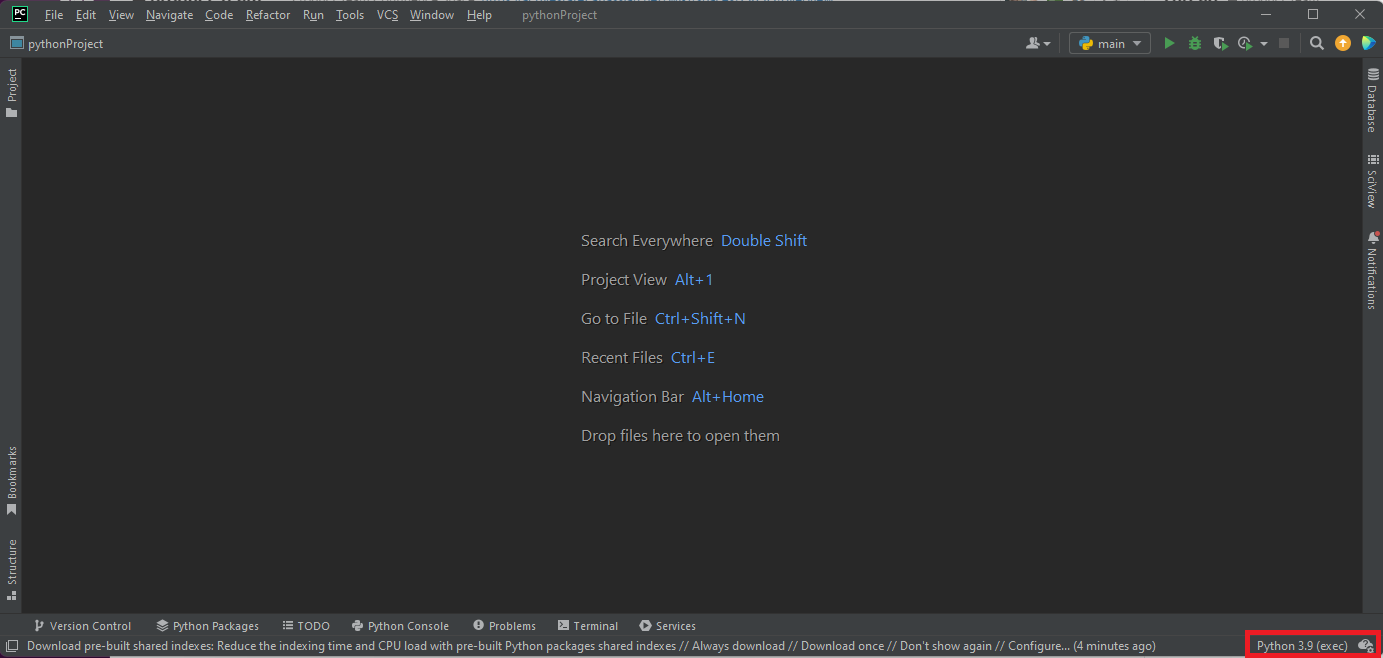The height and width of the screenshot is (658, 1383).
Task: Open the Python 3.9 interpreter selector
Action: (1302, 646)
